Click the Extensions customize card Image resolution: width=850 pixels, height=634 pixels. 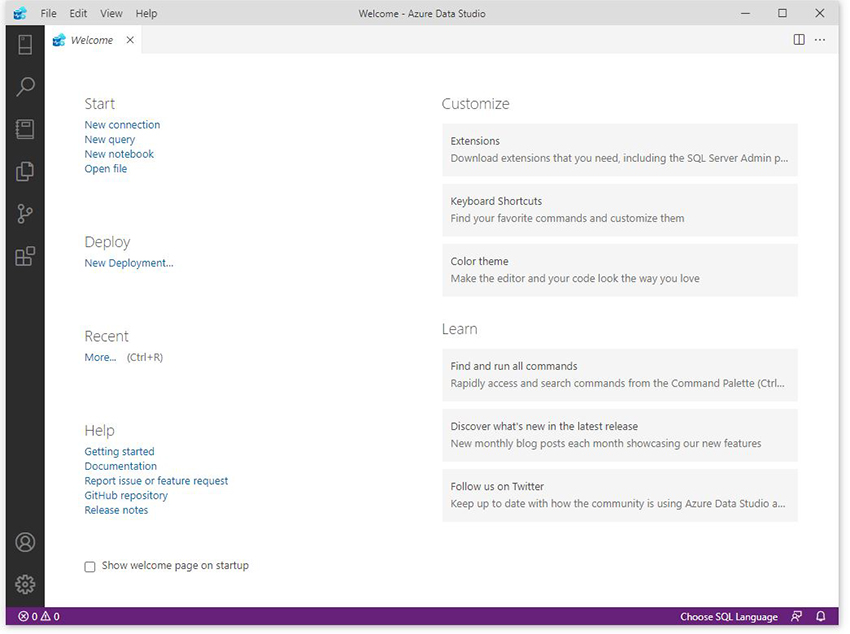click(620, 150)
